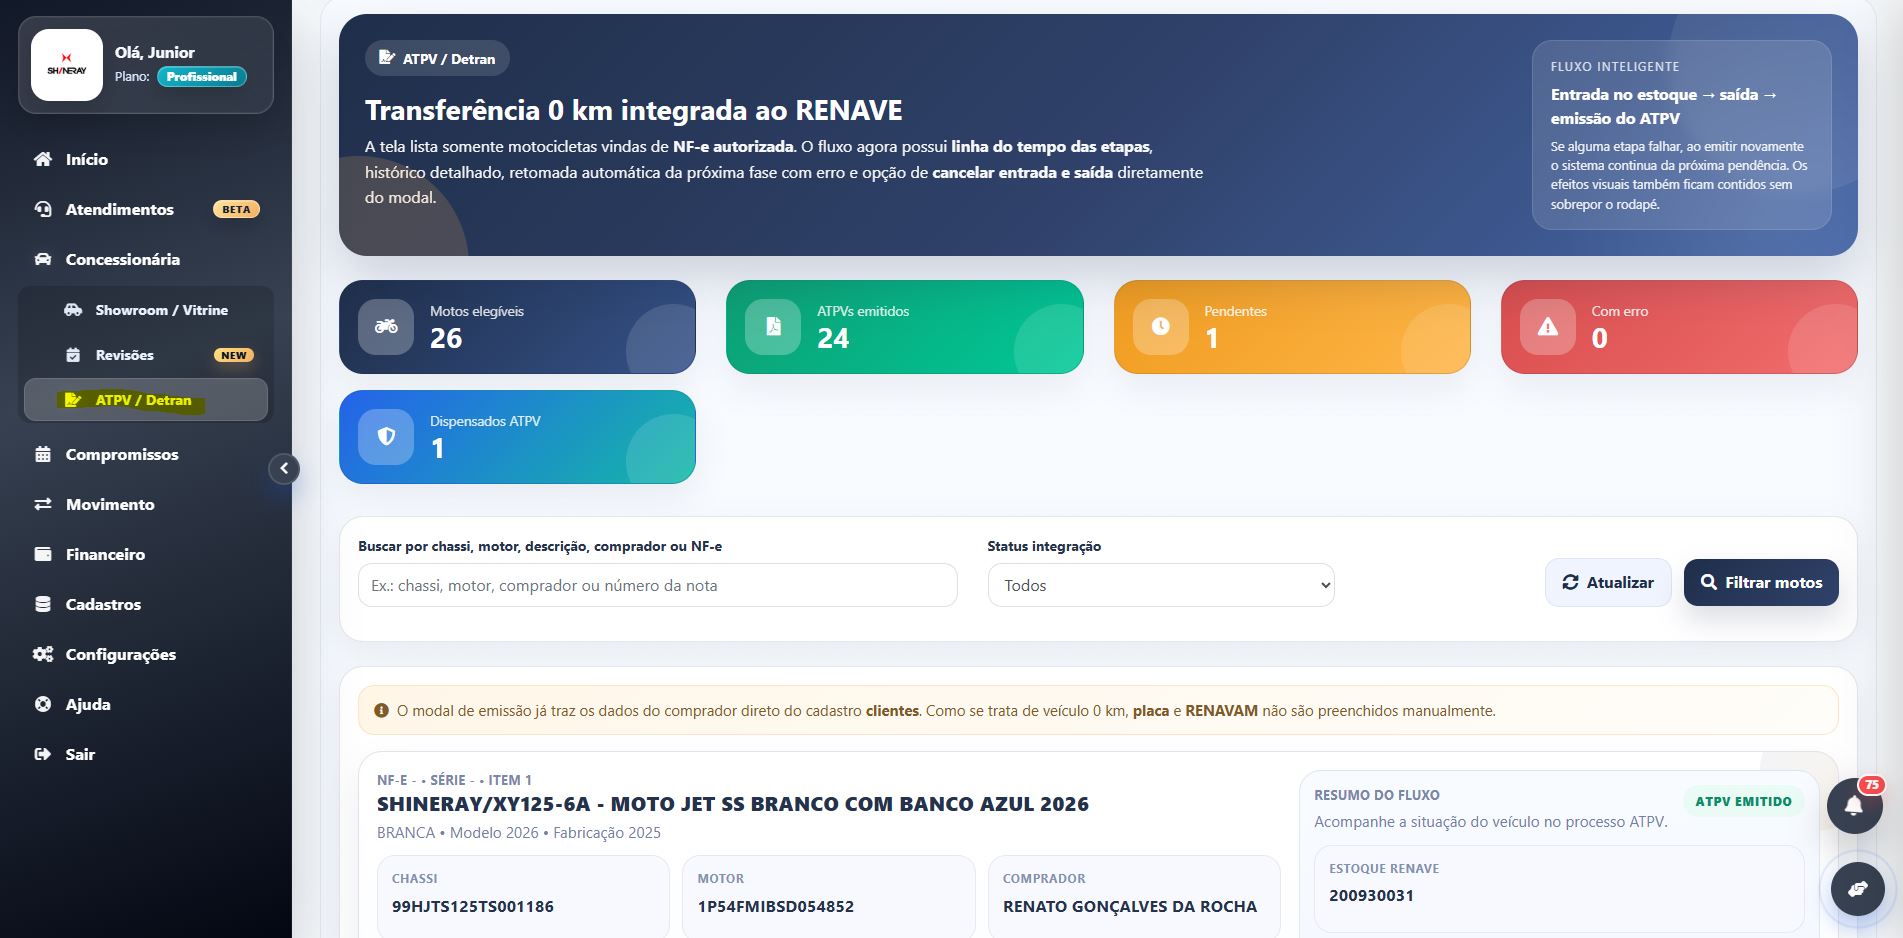Click the Atendimentos headset icon
Viewport: 1903px width, 938px height.
pos(43,209)
